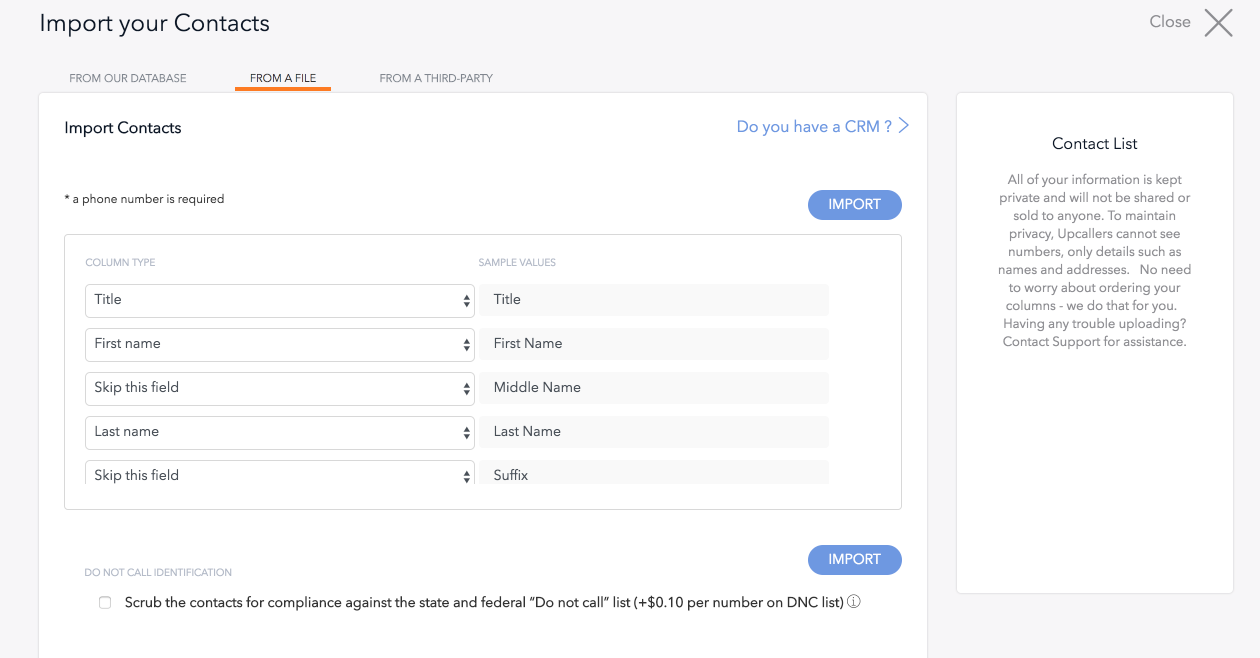Open the First name column type dropdown
Viewport: 1260px width, 658px height.
pyautogui.click(x=280, y=344)
